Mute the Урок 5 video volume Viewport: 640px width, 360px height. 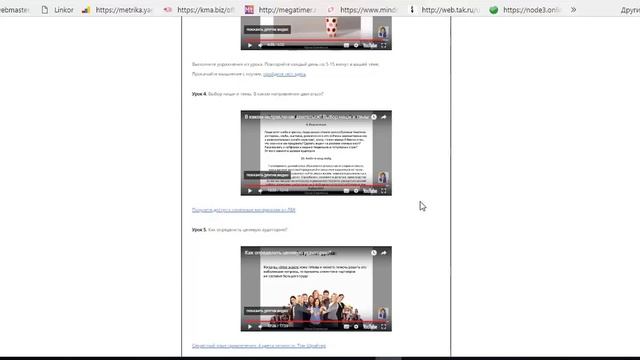pos(260,327)
